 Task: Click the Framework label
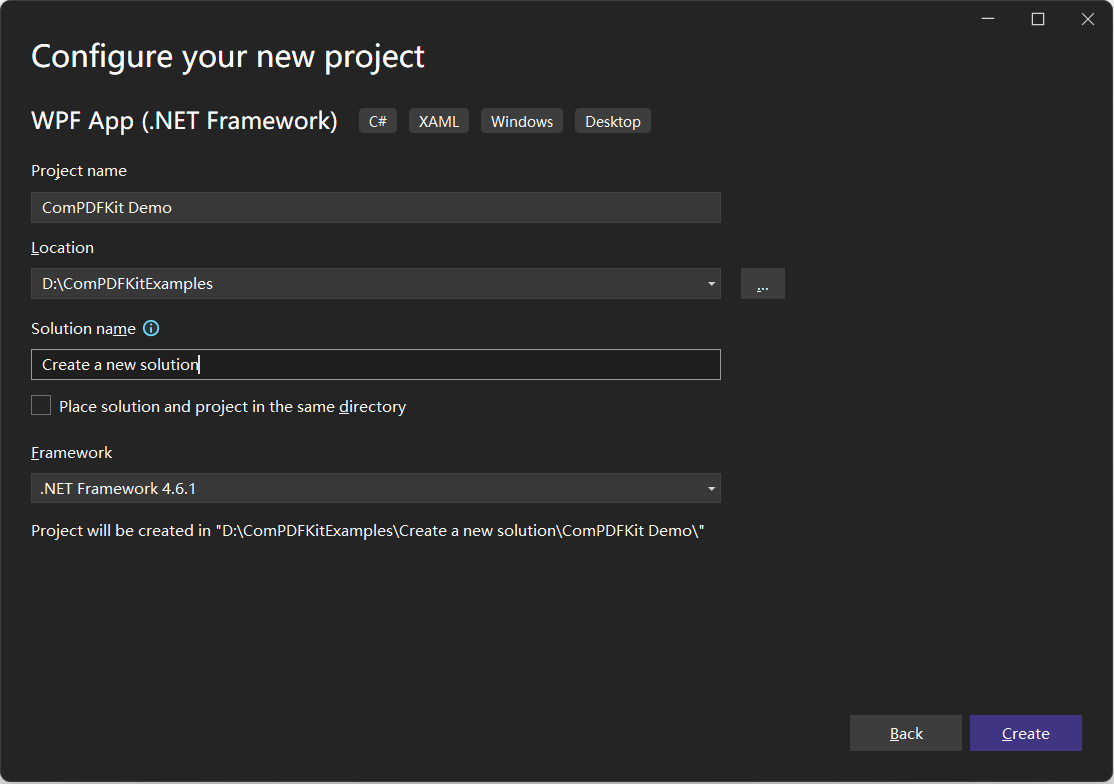click(x=72, y=452)
